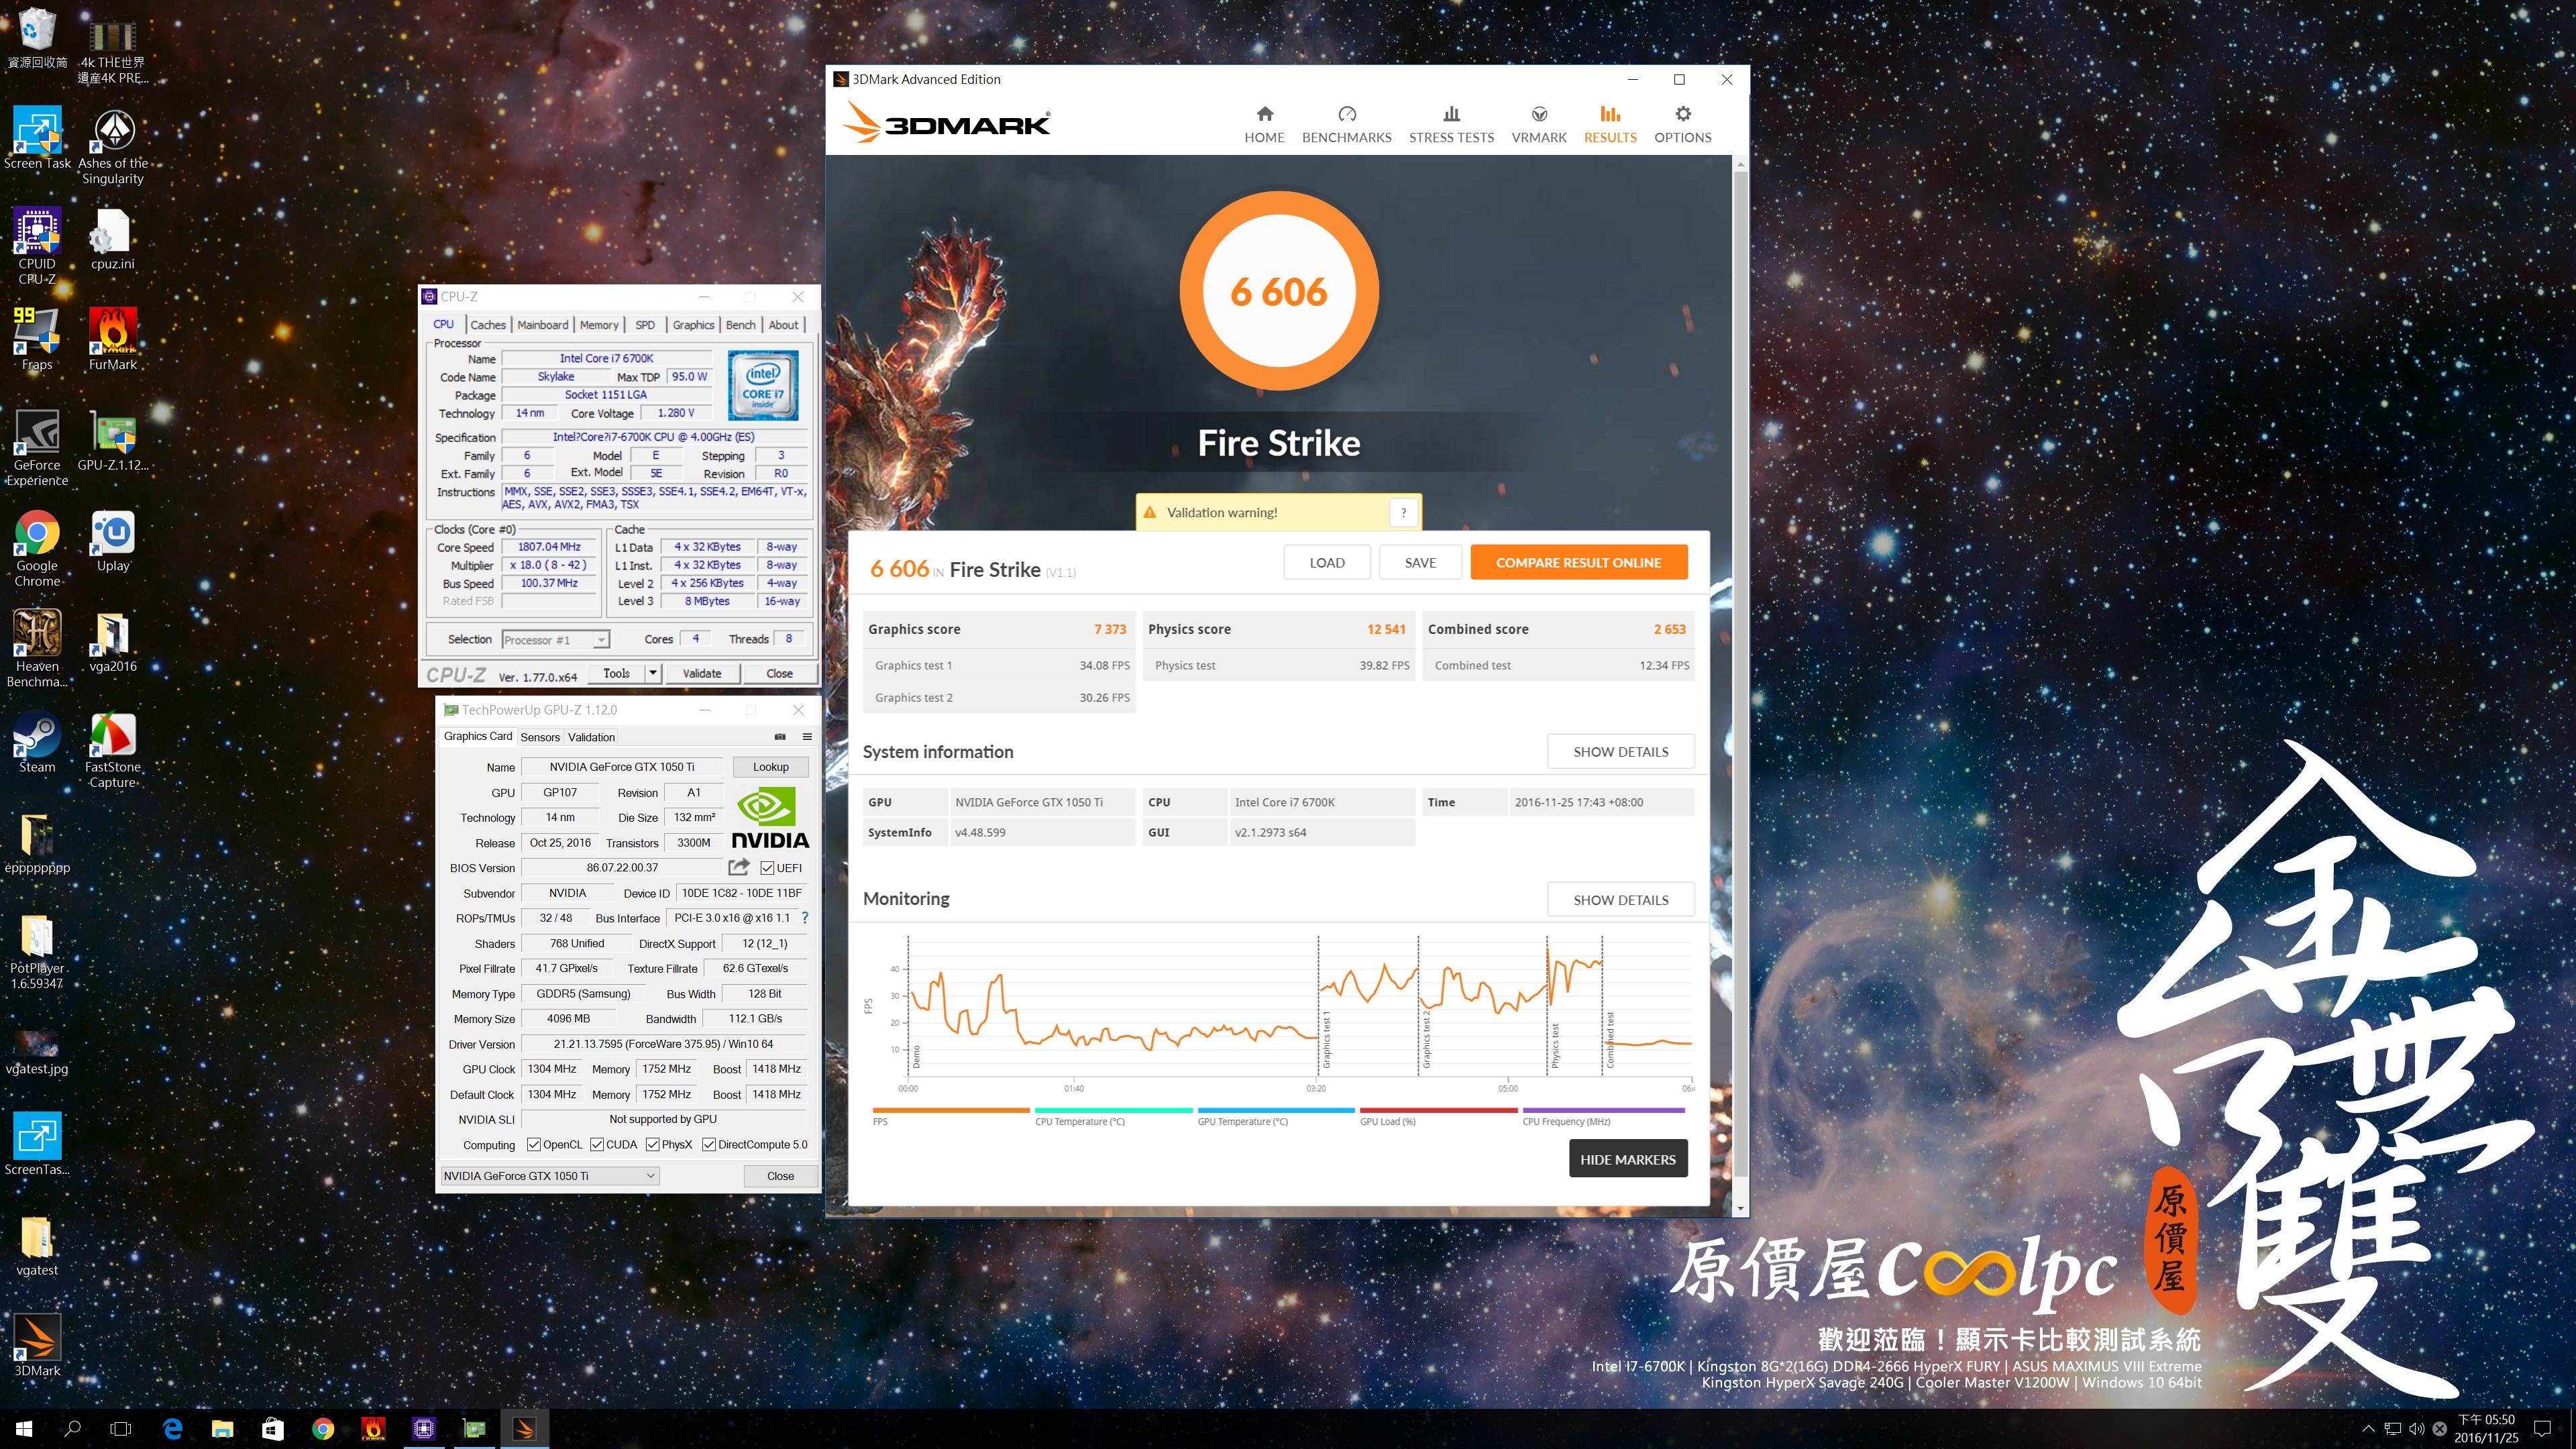Click GPU-Z screenshot camera icon

[x=780, y=737]
